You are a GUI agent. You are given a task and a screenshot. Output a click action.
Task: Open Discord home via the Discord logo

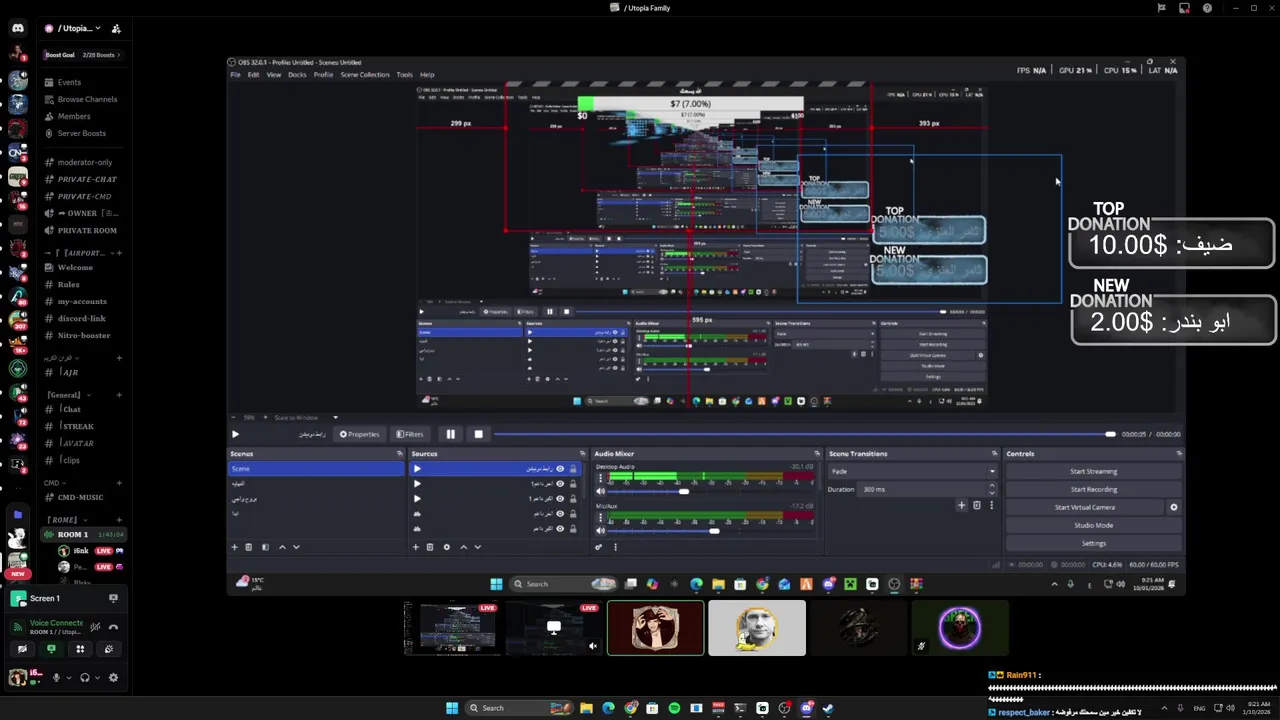click(17, 28)
